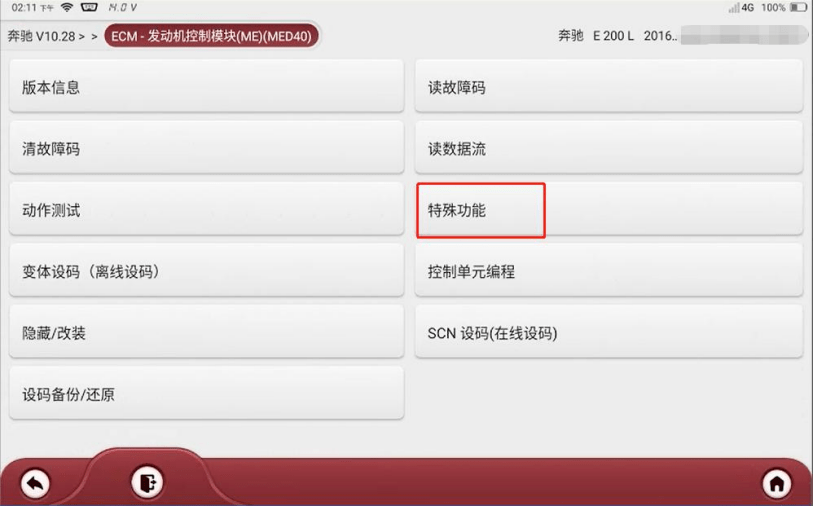Tap the back arrow icon
The image size is (813, 506).
click(x=35, y=483)
